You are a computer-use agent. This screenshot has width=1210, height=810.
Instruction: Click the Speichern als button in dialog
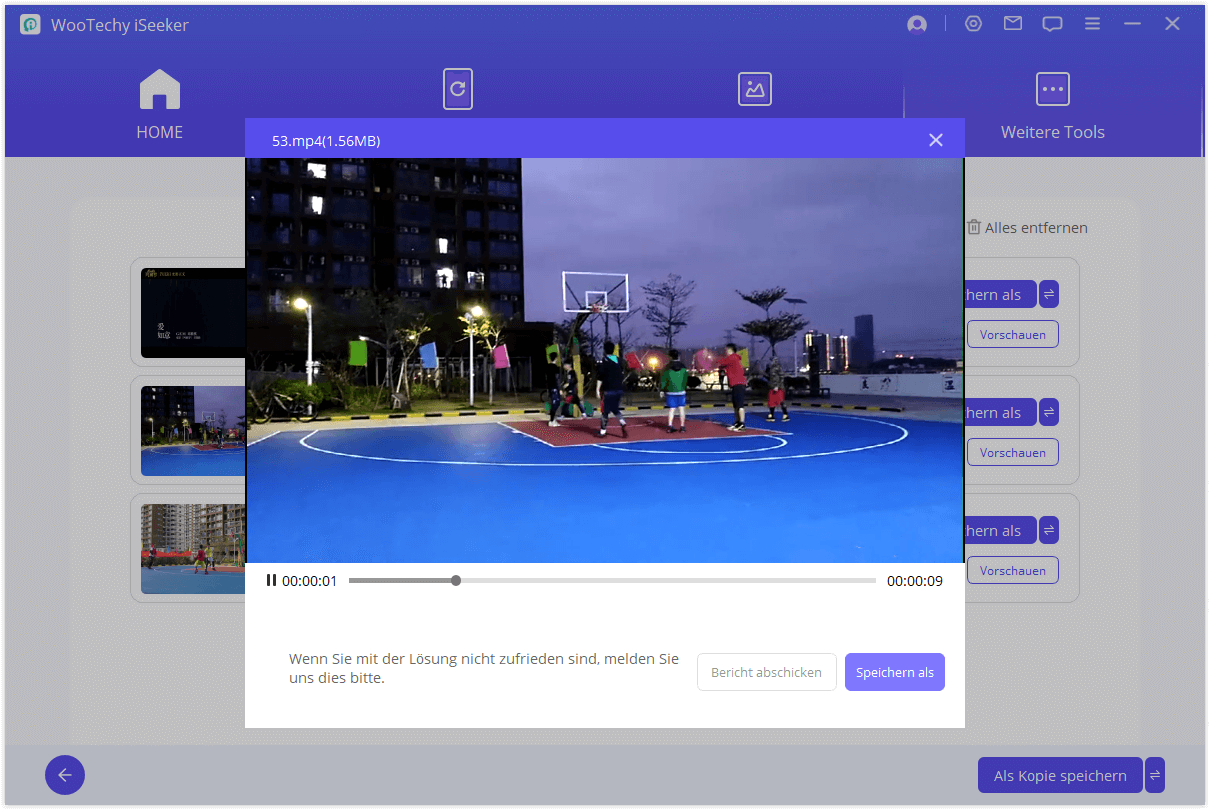pos(894,673)
